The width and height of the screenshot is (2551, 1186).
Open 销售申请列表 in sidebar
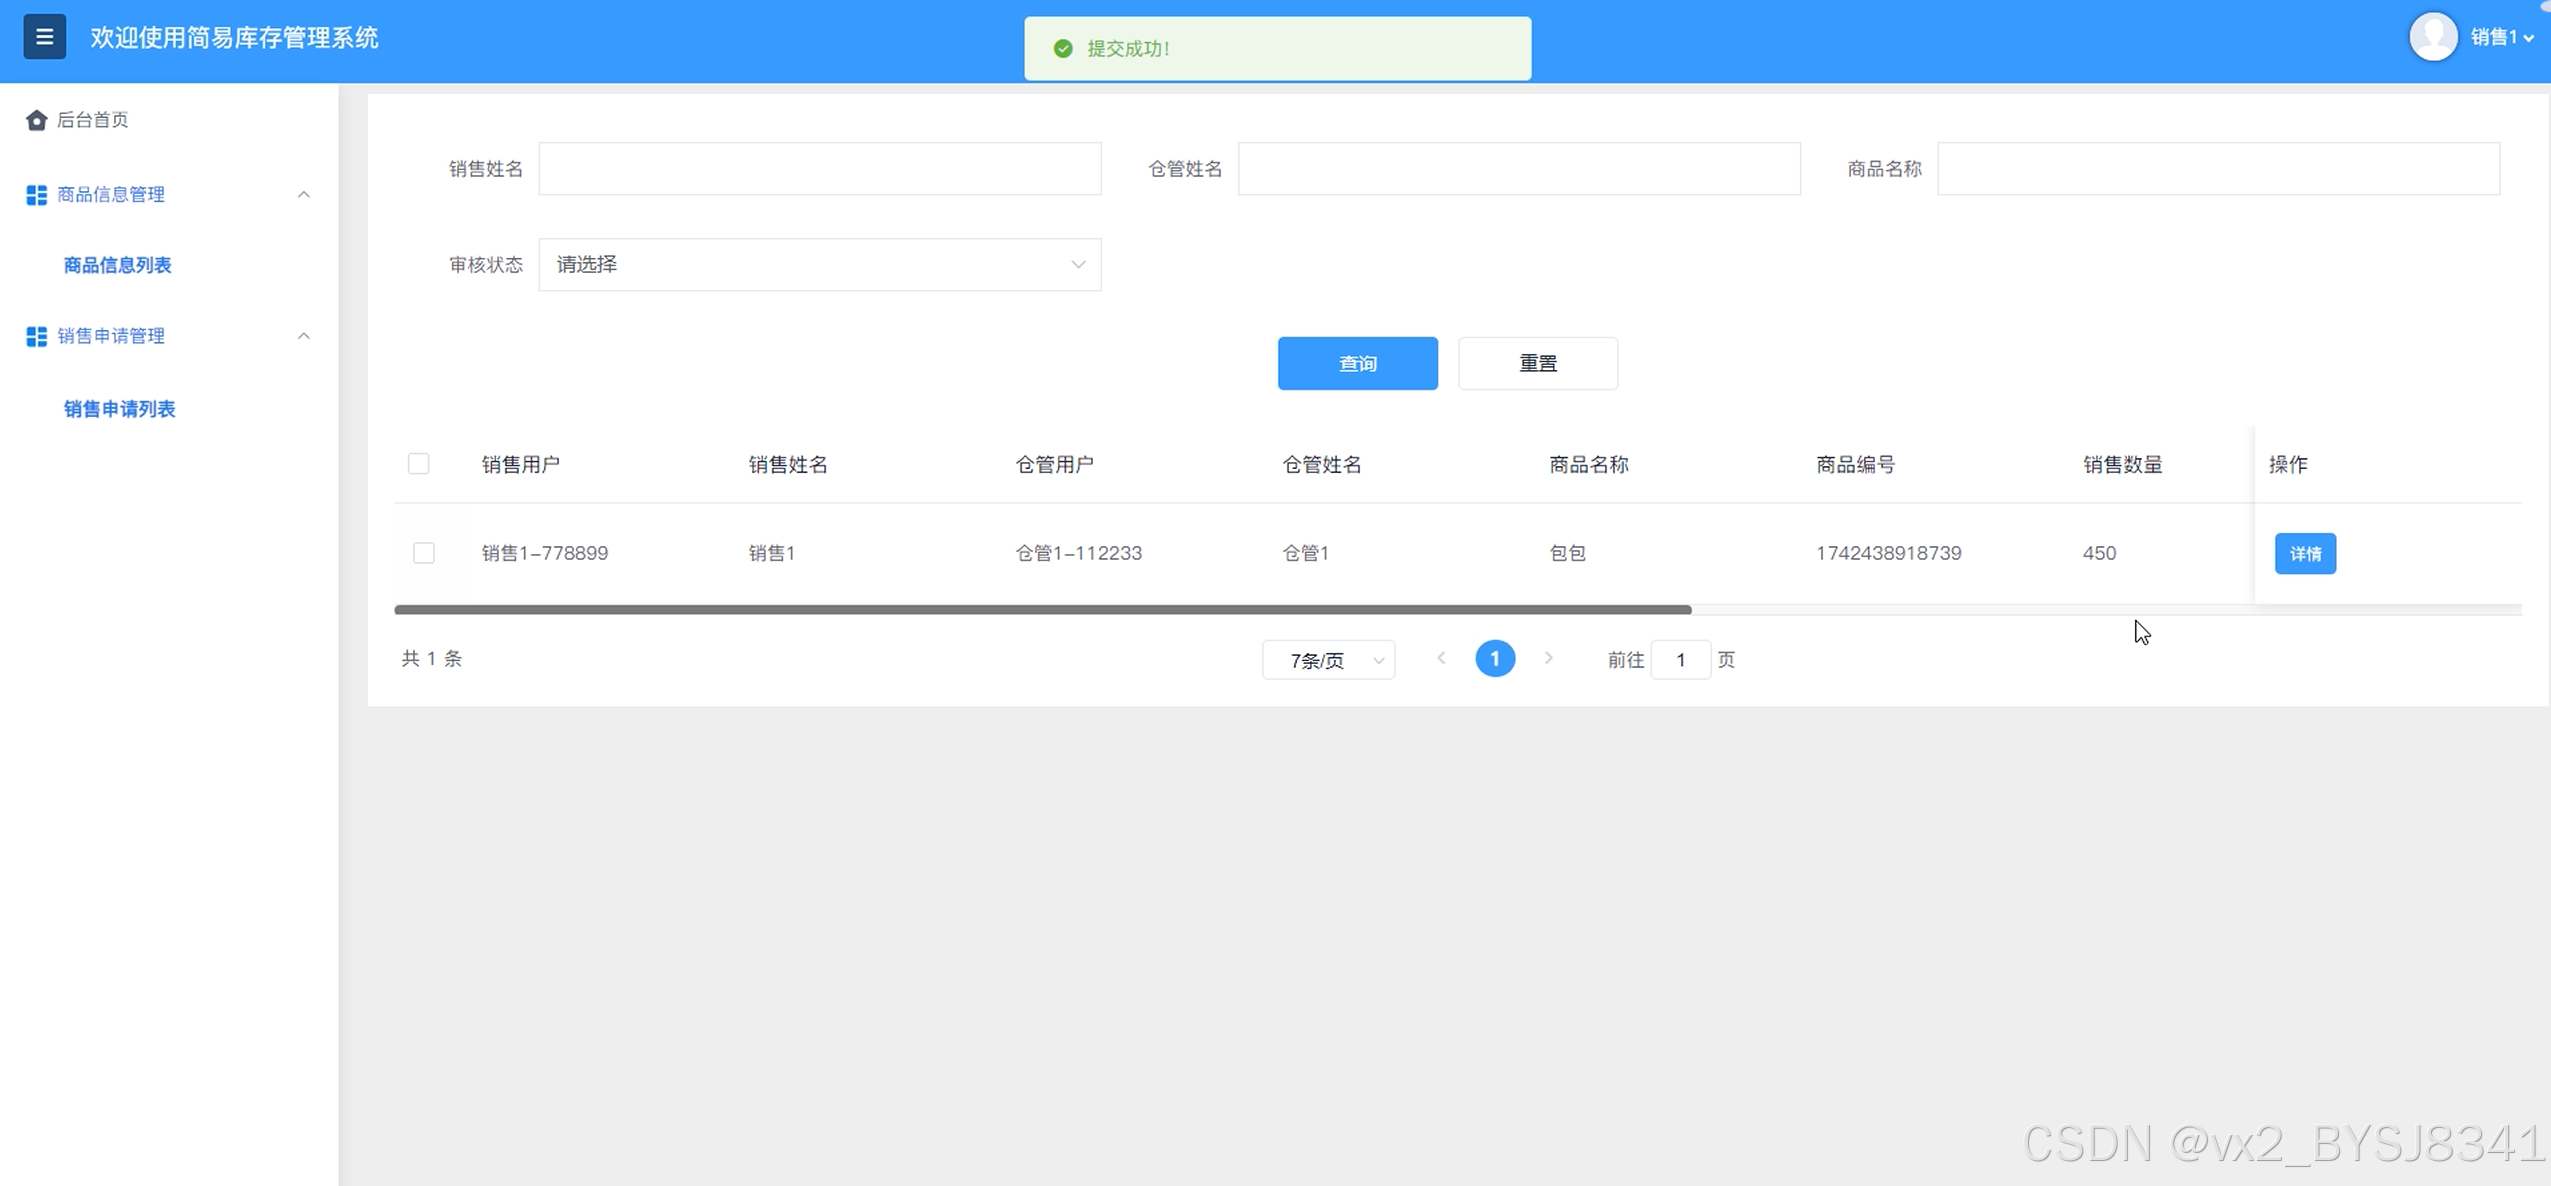pyautogui.click(x=119, y=409)
